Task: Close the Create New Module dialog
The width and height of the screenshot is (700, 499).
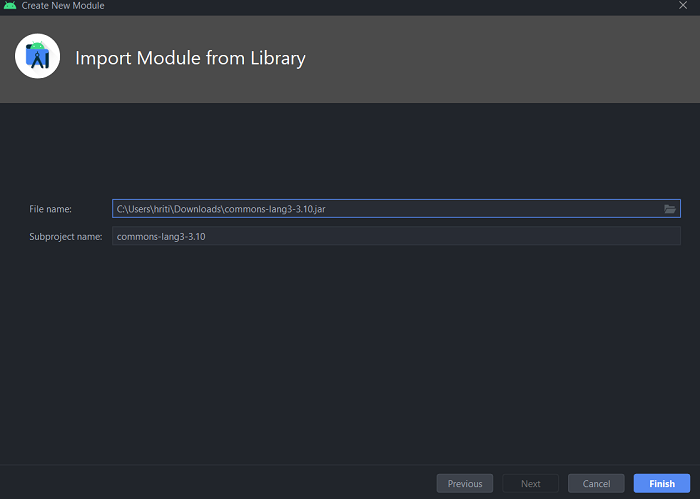Action: tap(682, 6)
